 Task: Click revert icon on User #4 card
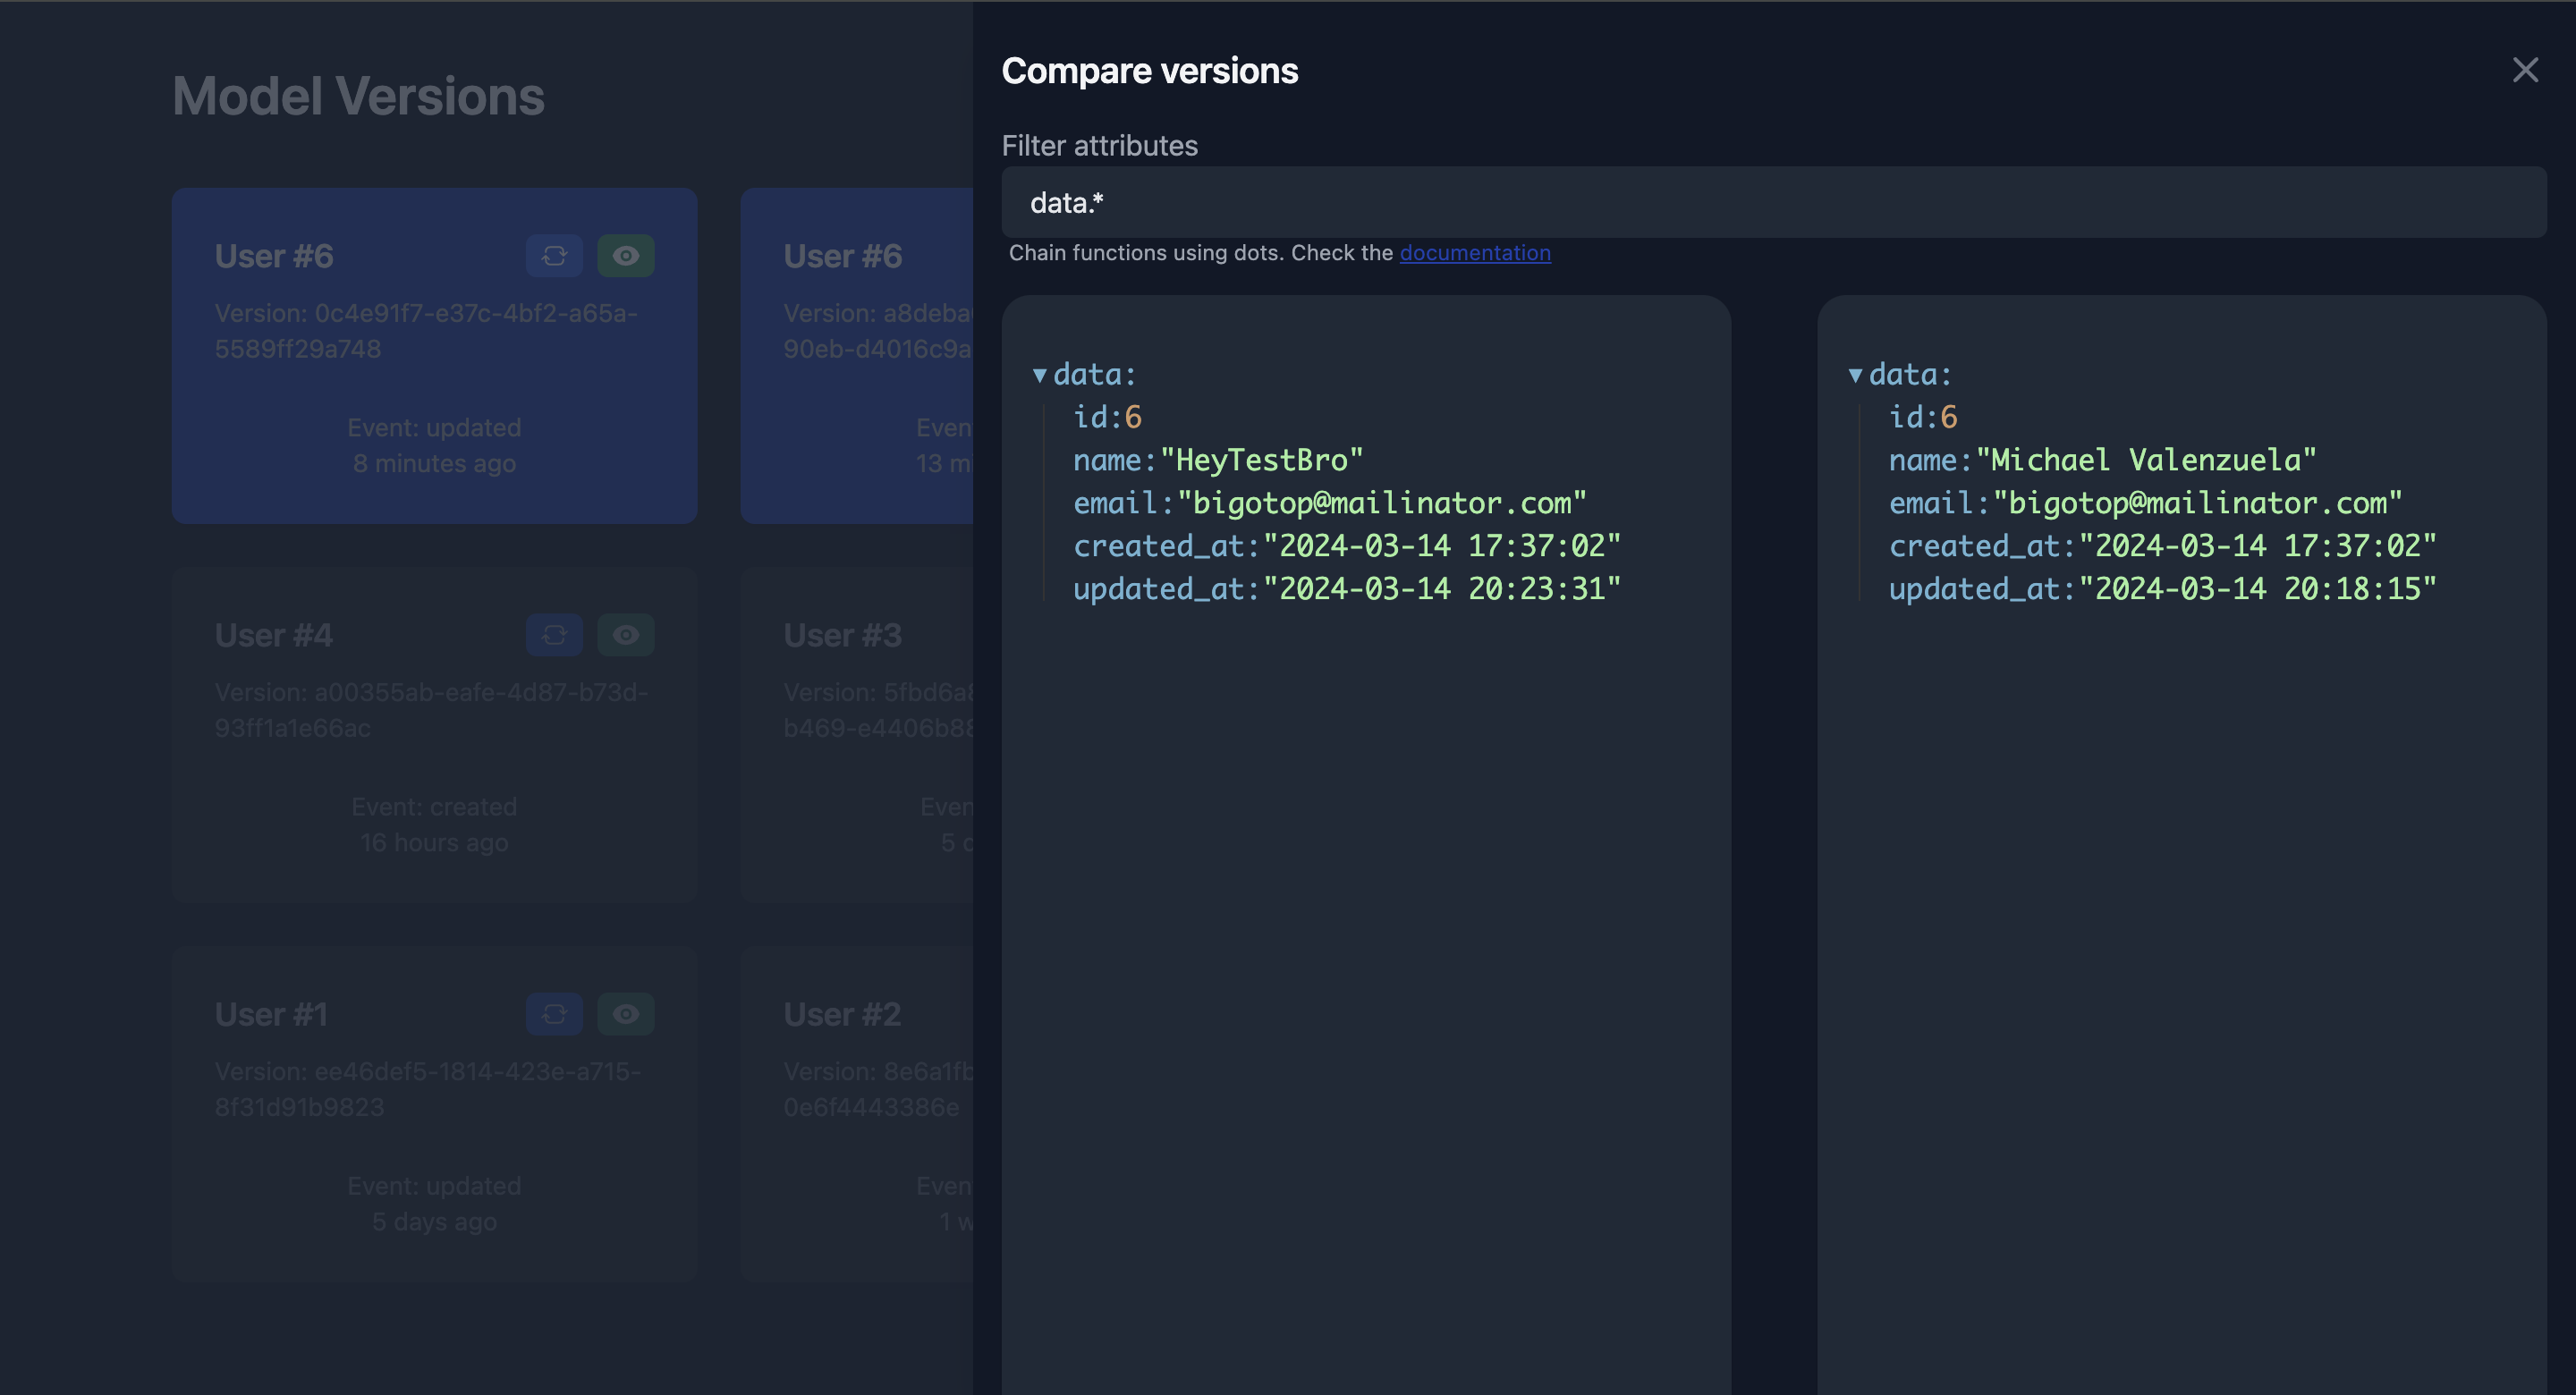(x=554, y=635)
